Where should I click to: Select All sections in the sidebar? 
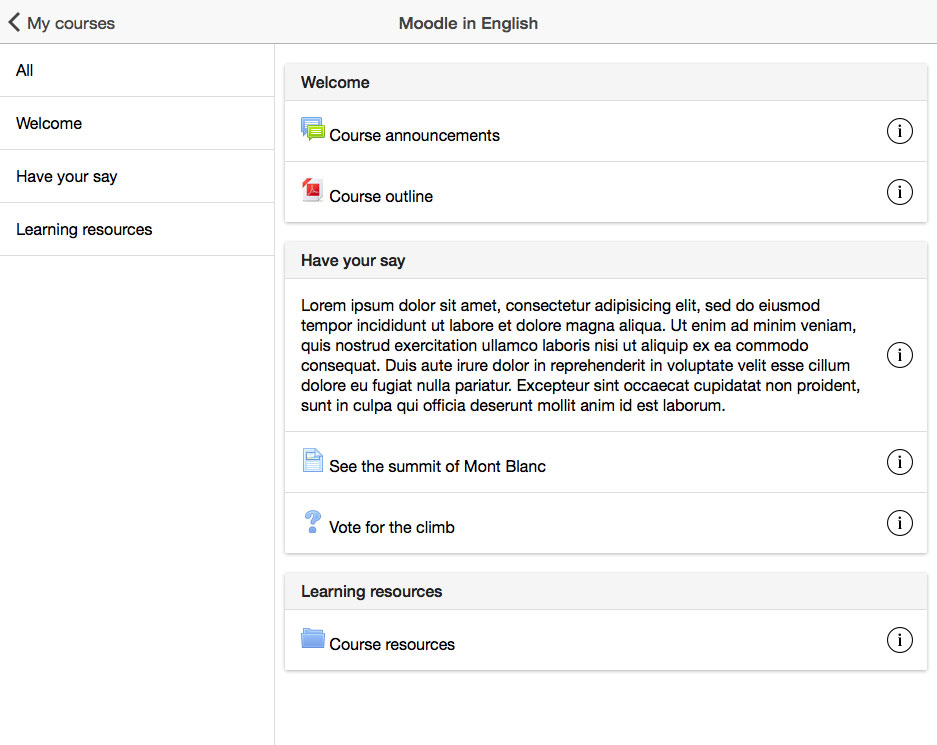137,70
